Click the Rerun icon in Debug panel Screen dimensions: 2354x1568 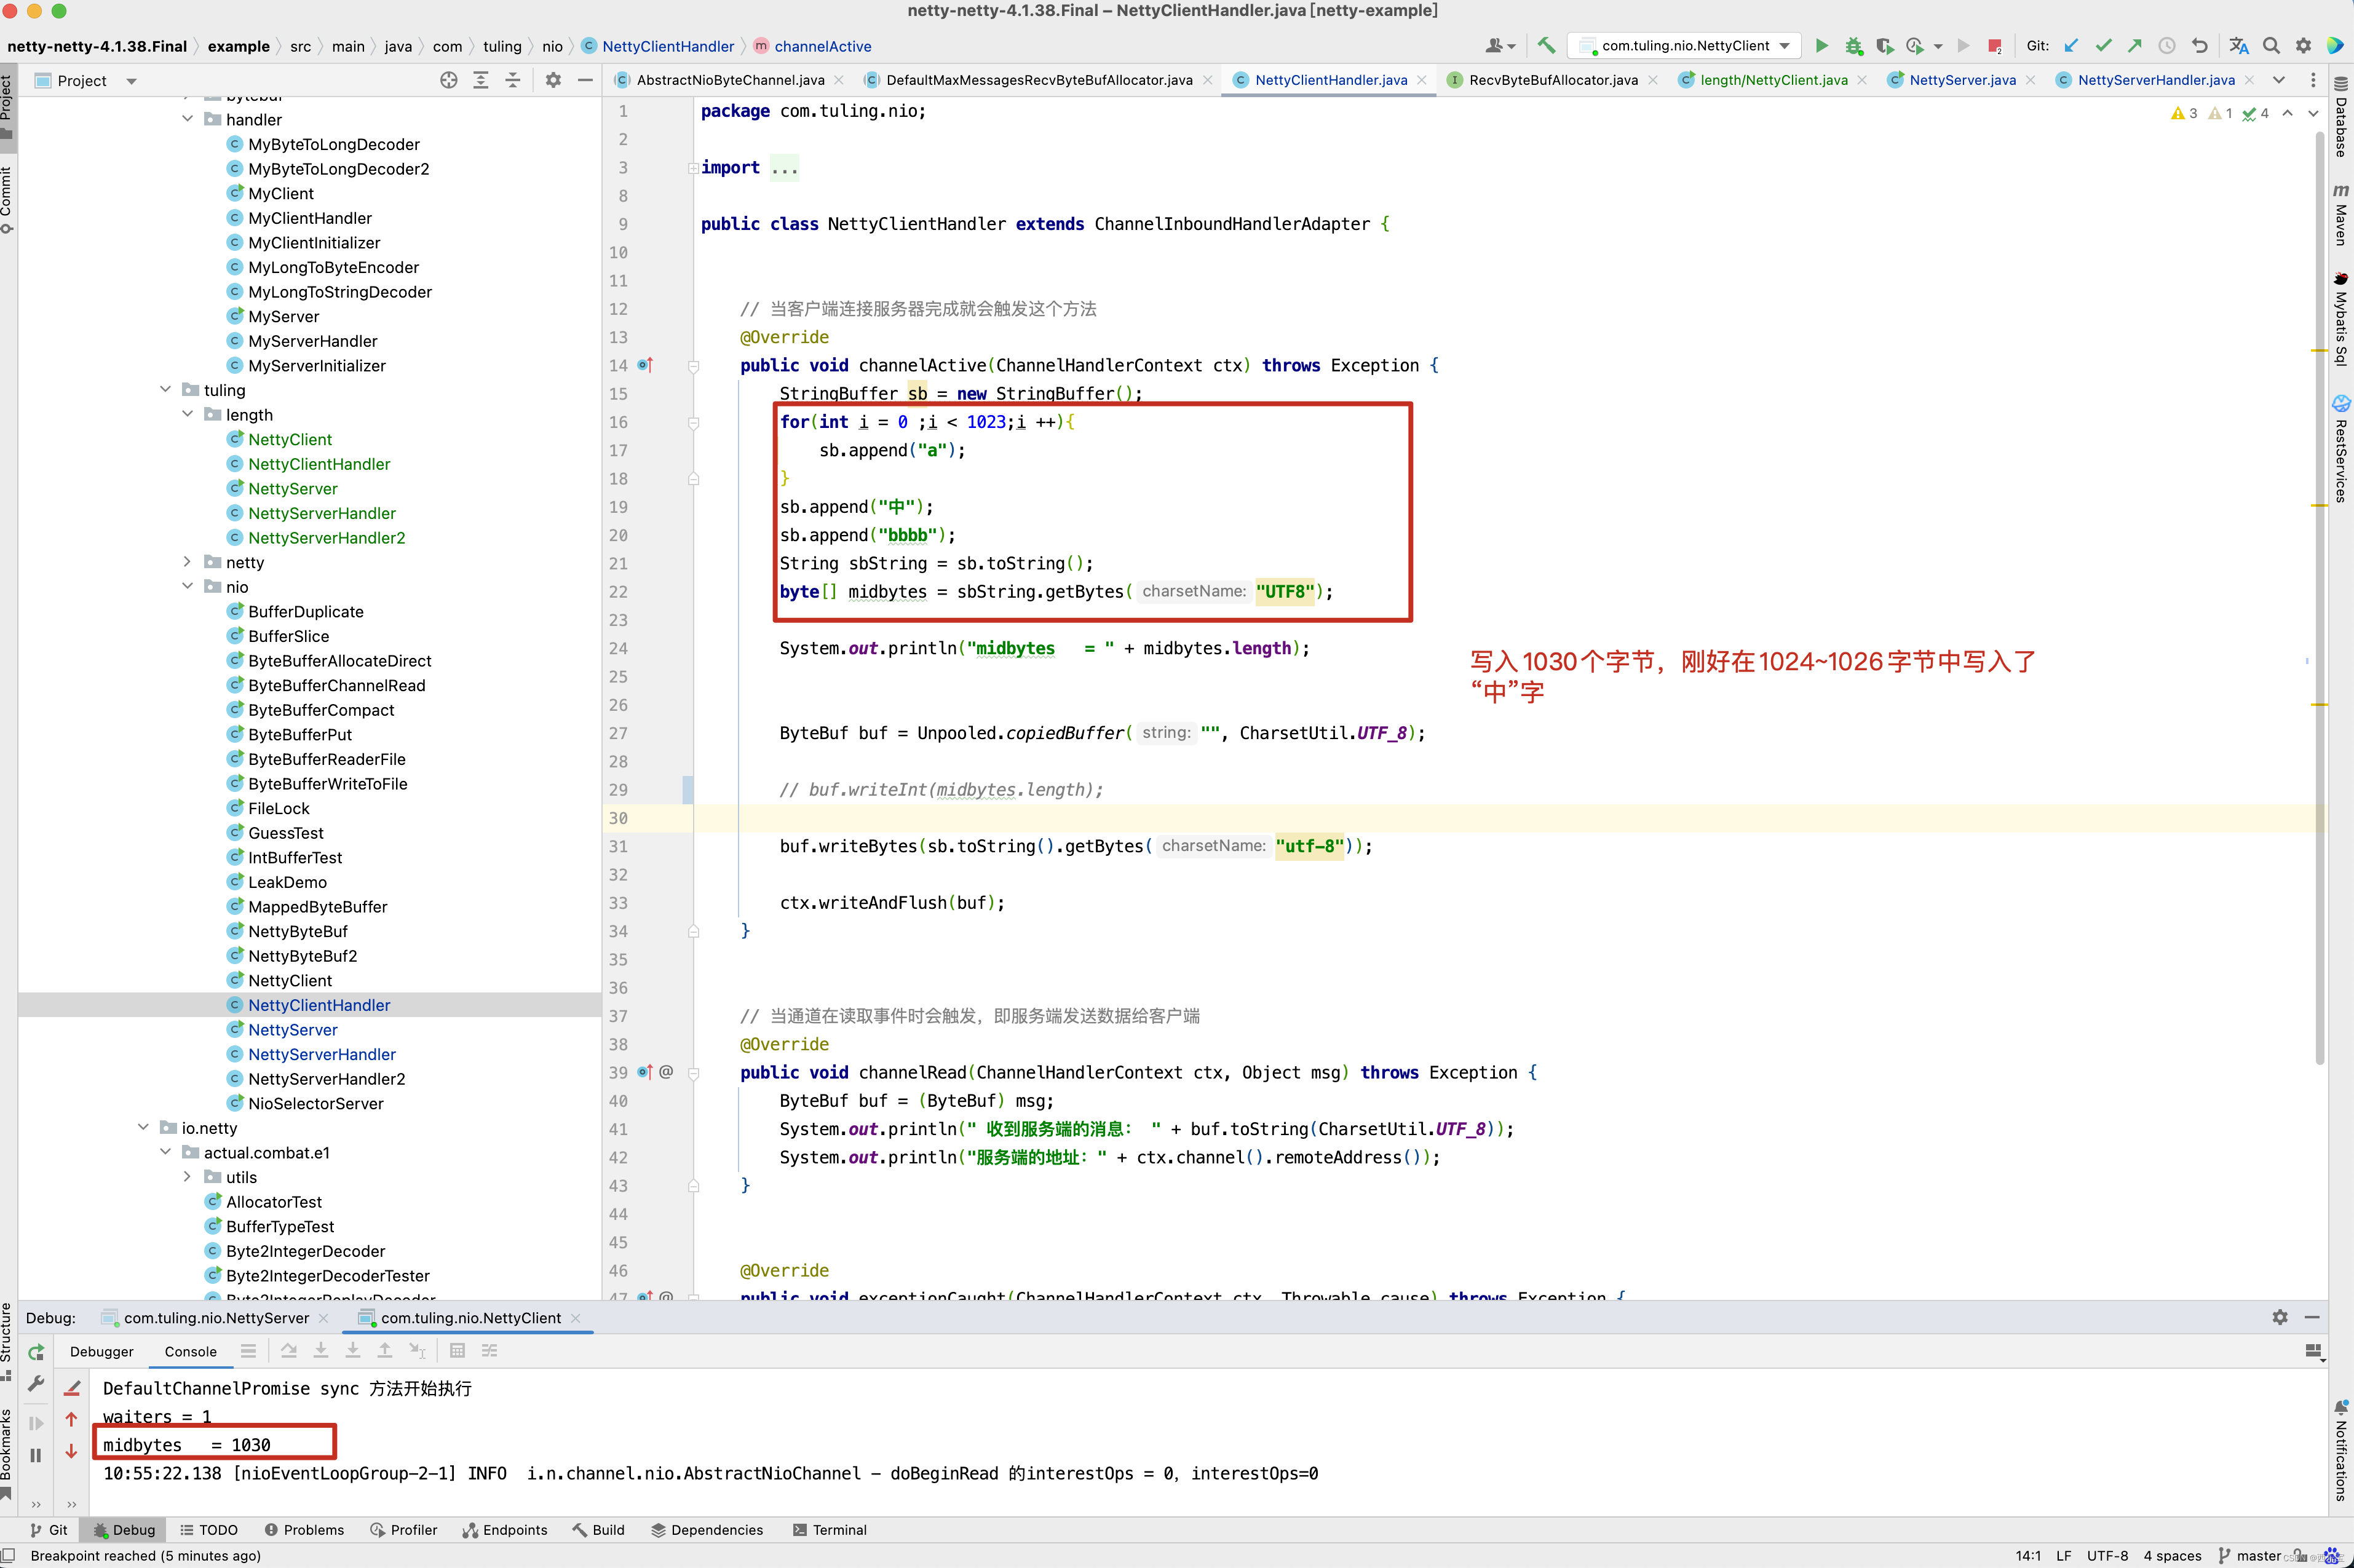click(x=36, y=1352)
